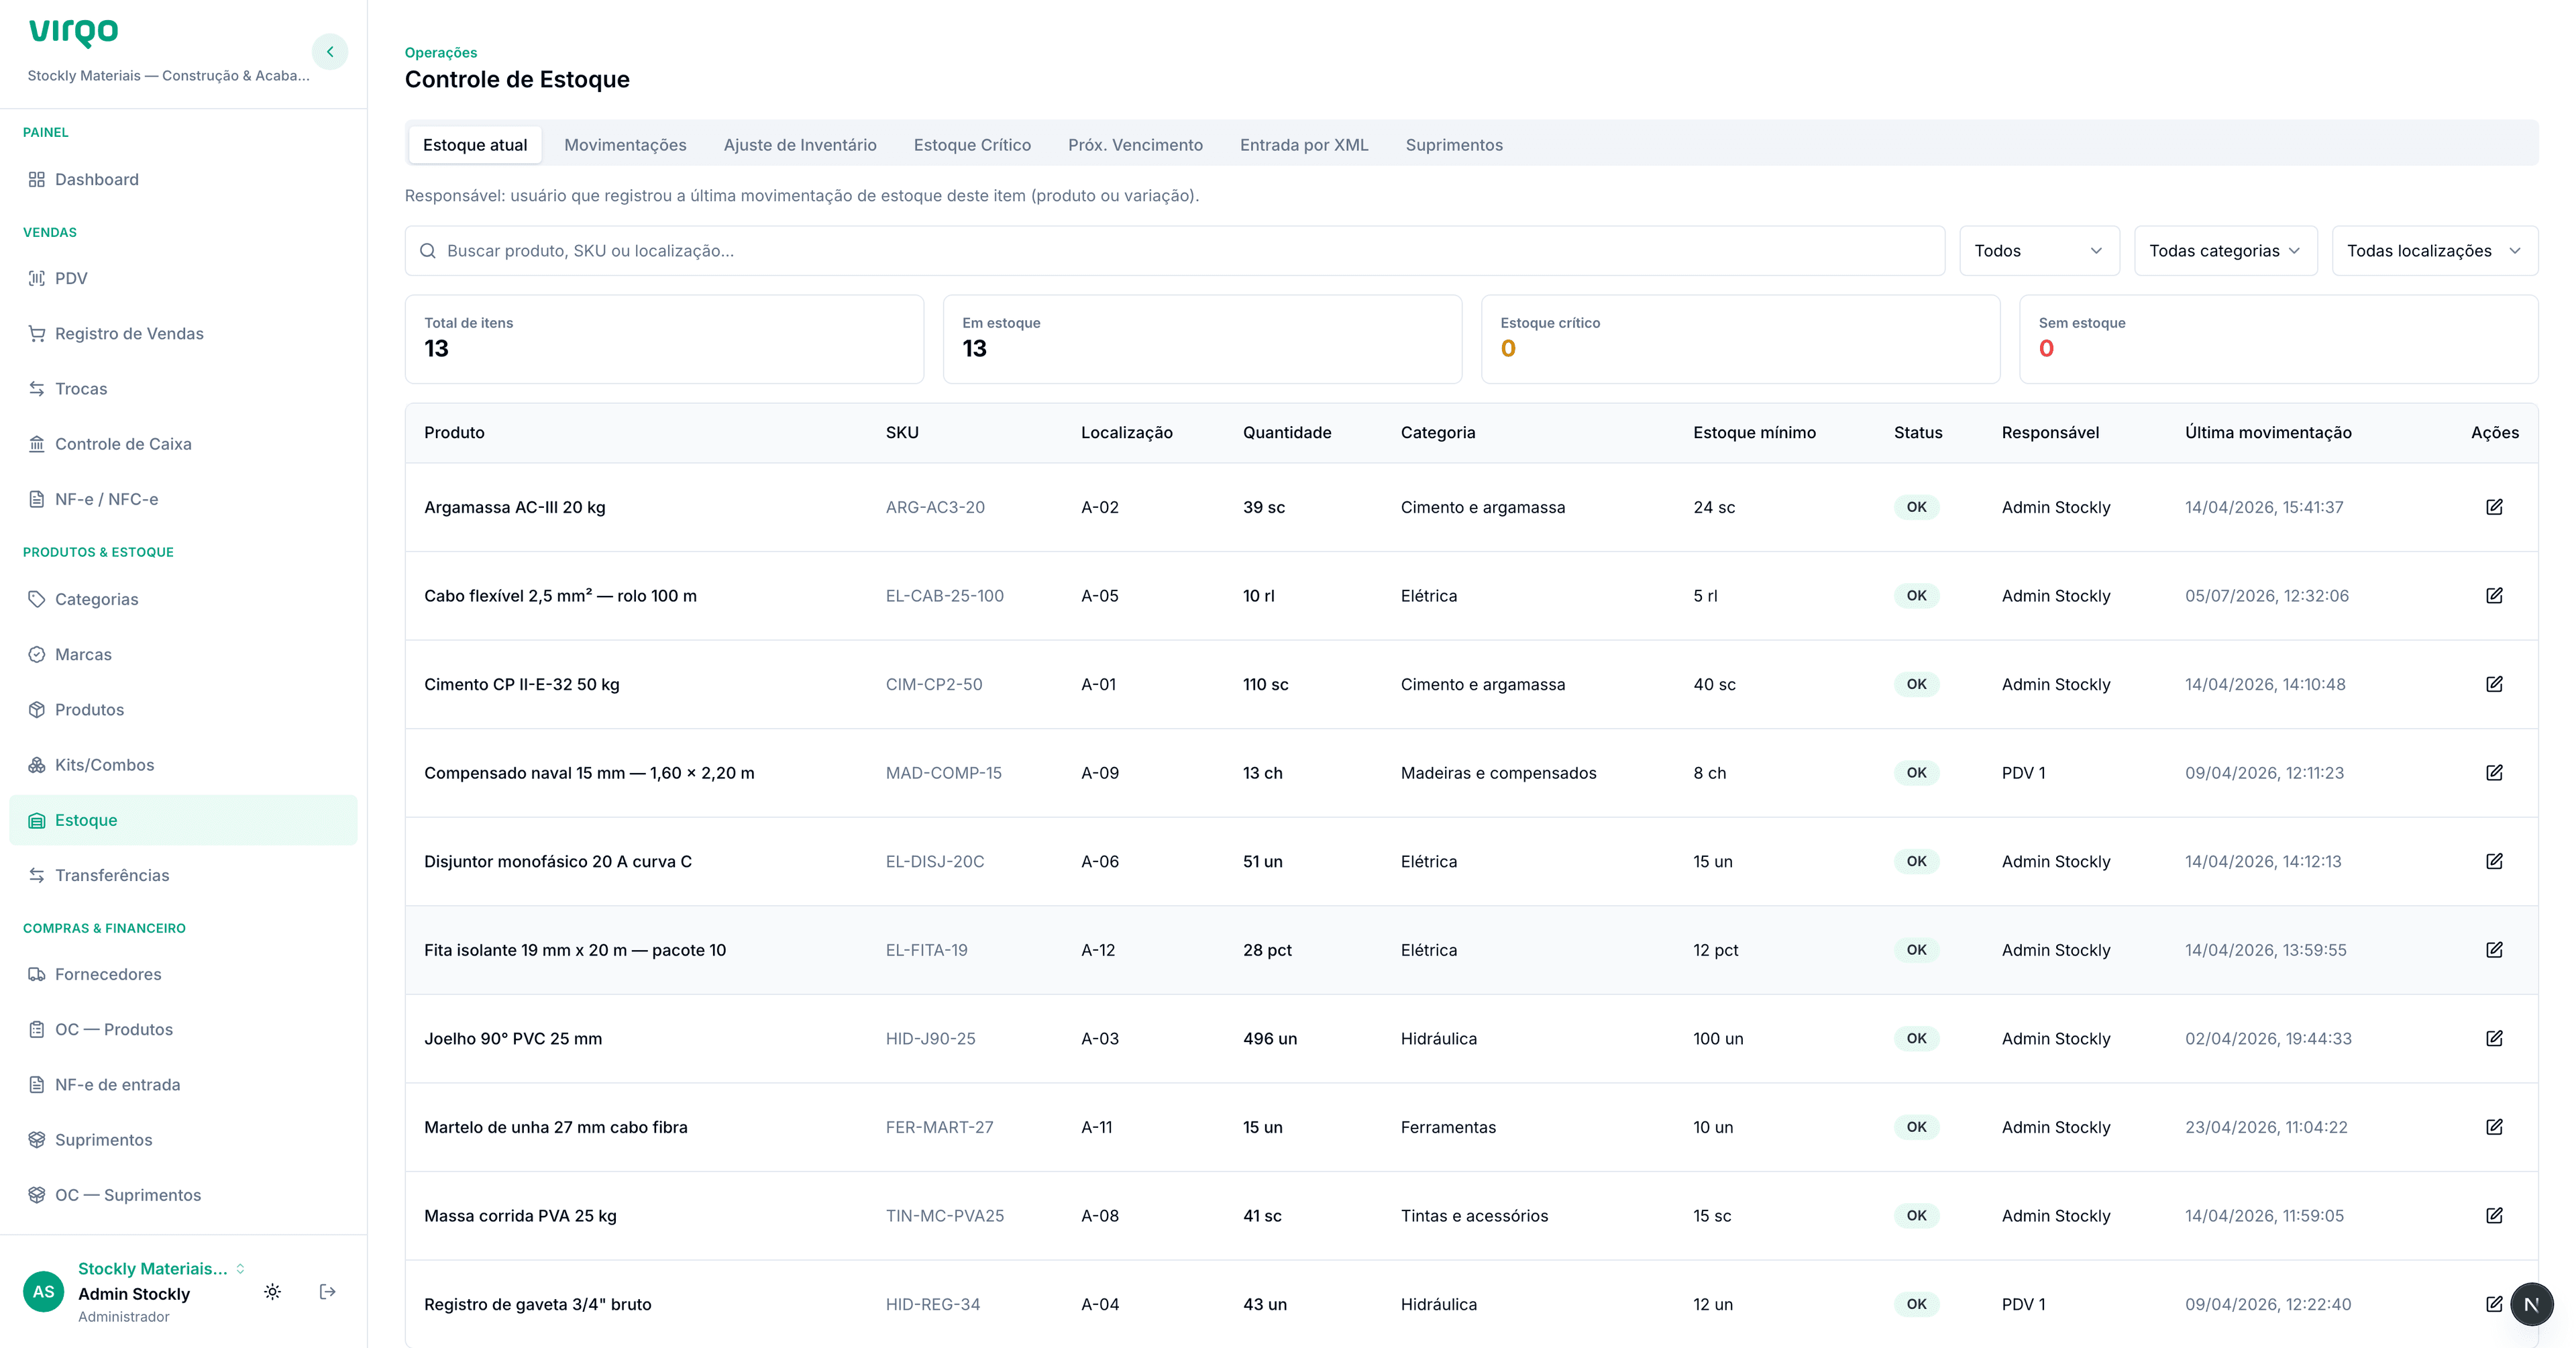Screen dimensions: 2576x1348
Task: Open the Entrada por XML tab
Action: (x=1304, y=145)
